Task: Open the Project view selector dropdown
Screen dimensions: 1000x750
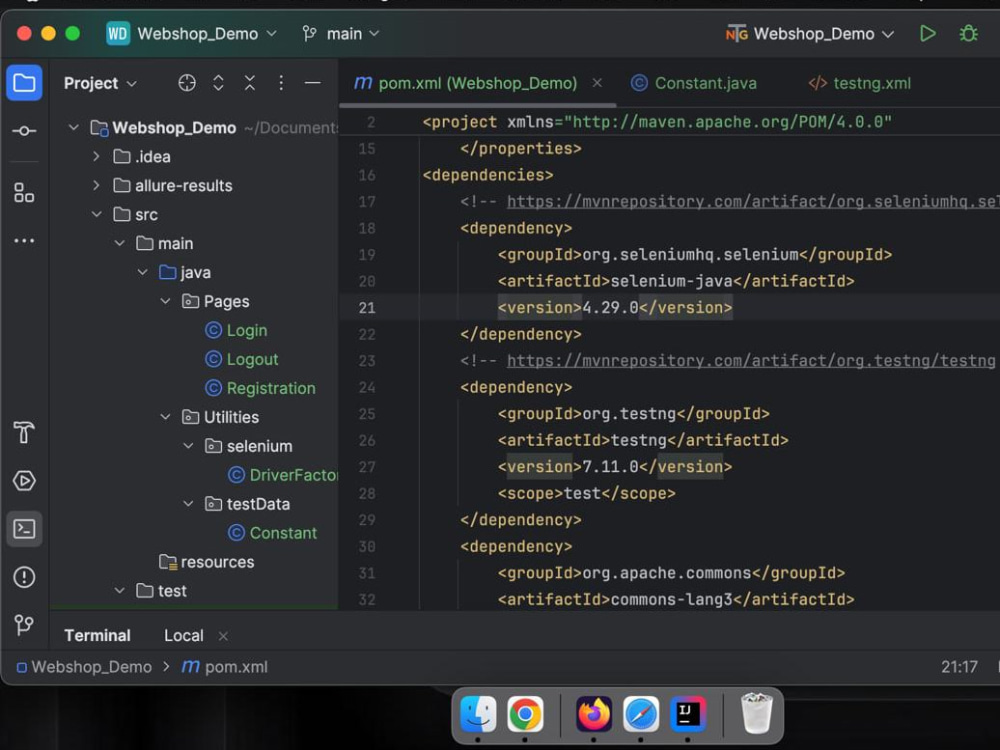Action: 100,83
